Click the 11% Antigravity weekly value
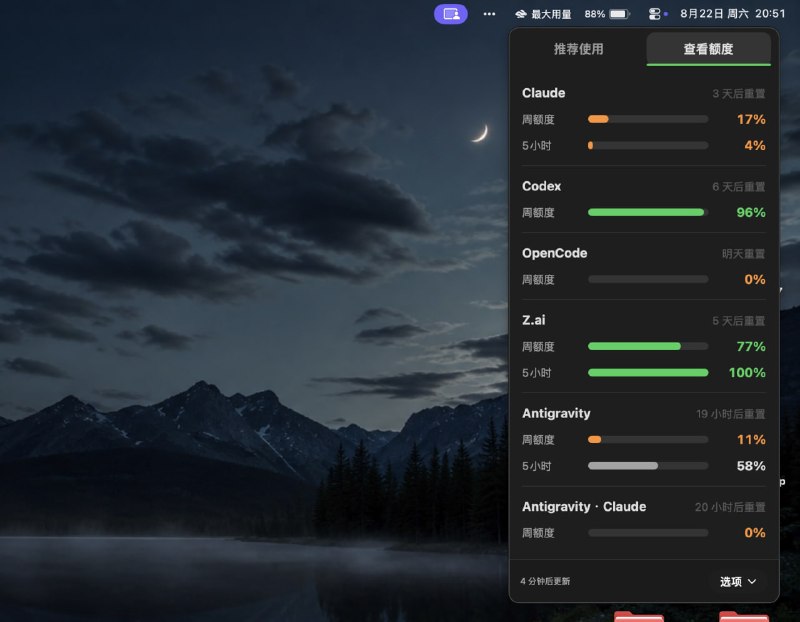This screenshot has width=800, height=622. coord(751,439)
